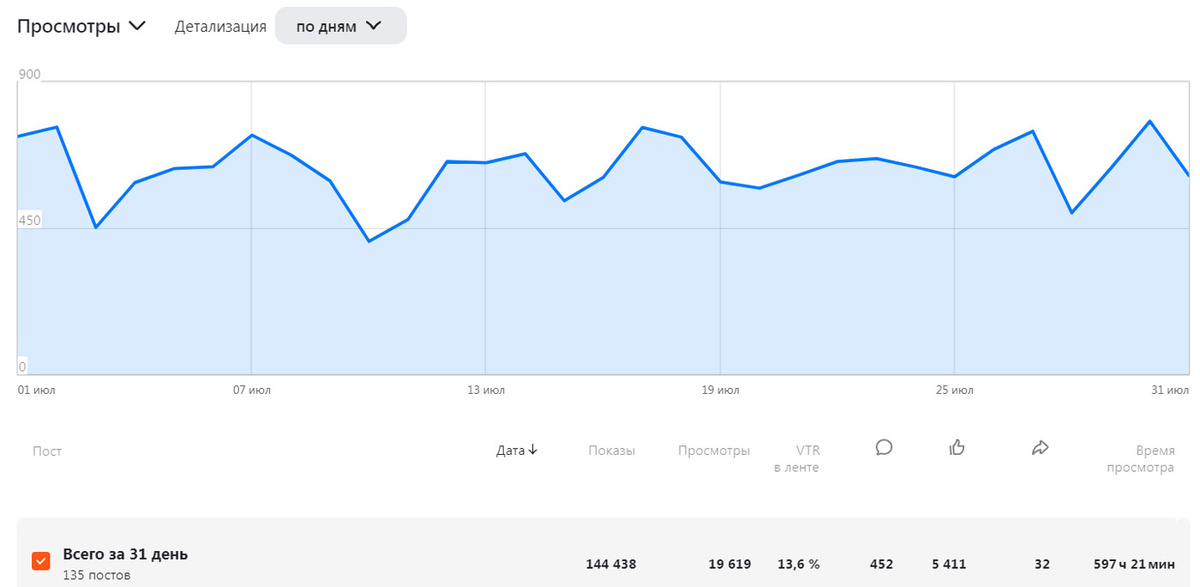This screenshot has height=587, width=1200.
Task: Expand the по дням detail dropdown
Action: click(x=340, y=26)
